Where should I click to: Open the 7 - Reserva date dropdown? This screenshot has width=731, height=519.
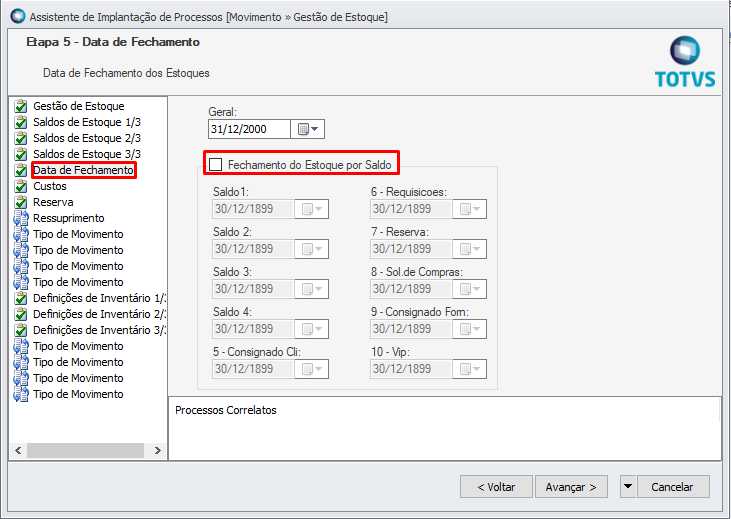click(470, 249)
